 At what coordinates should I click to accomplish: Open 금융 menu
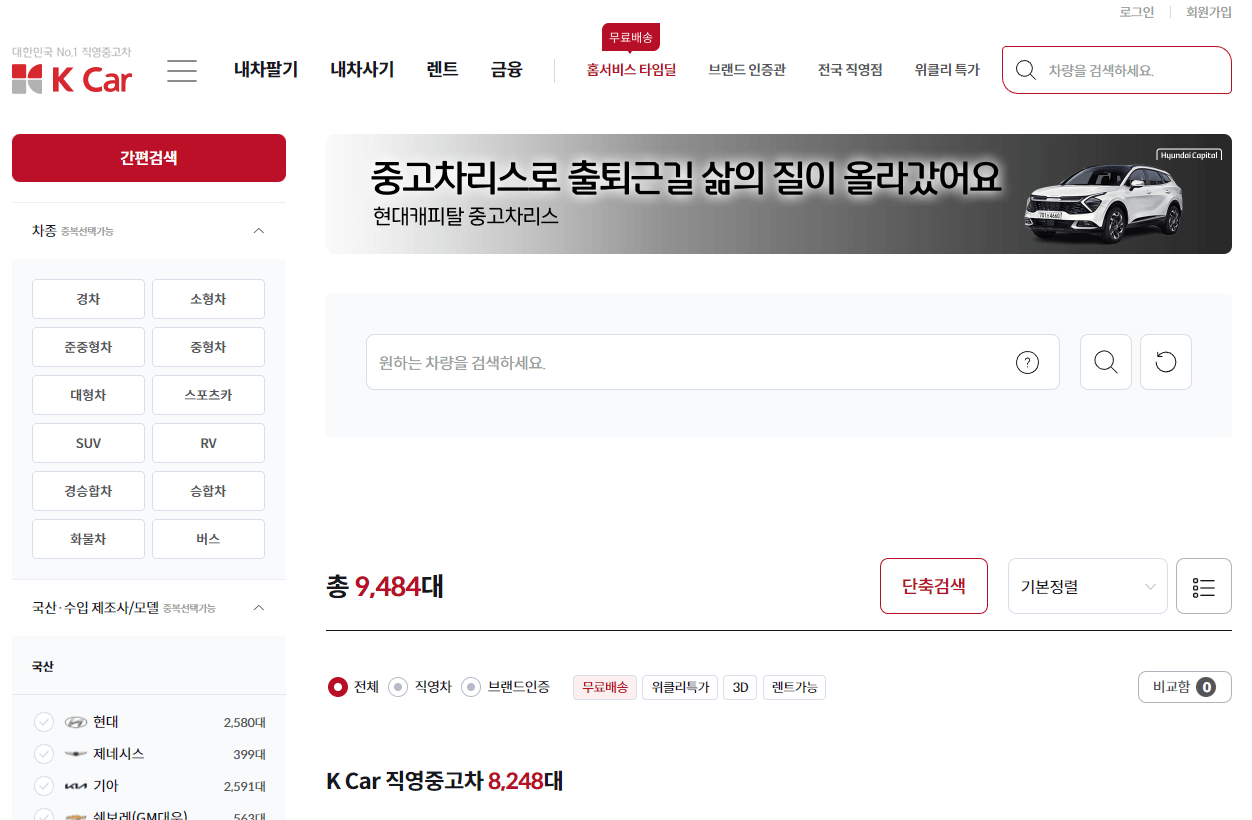[507, 70]
